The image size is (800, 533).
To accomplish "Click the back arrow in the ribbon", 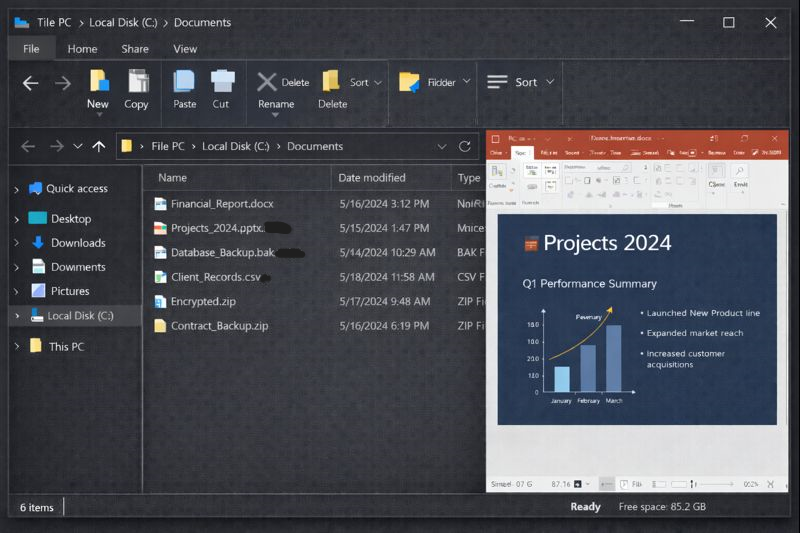I will coord(30,83).
